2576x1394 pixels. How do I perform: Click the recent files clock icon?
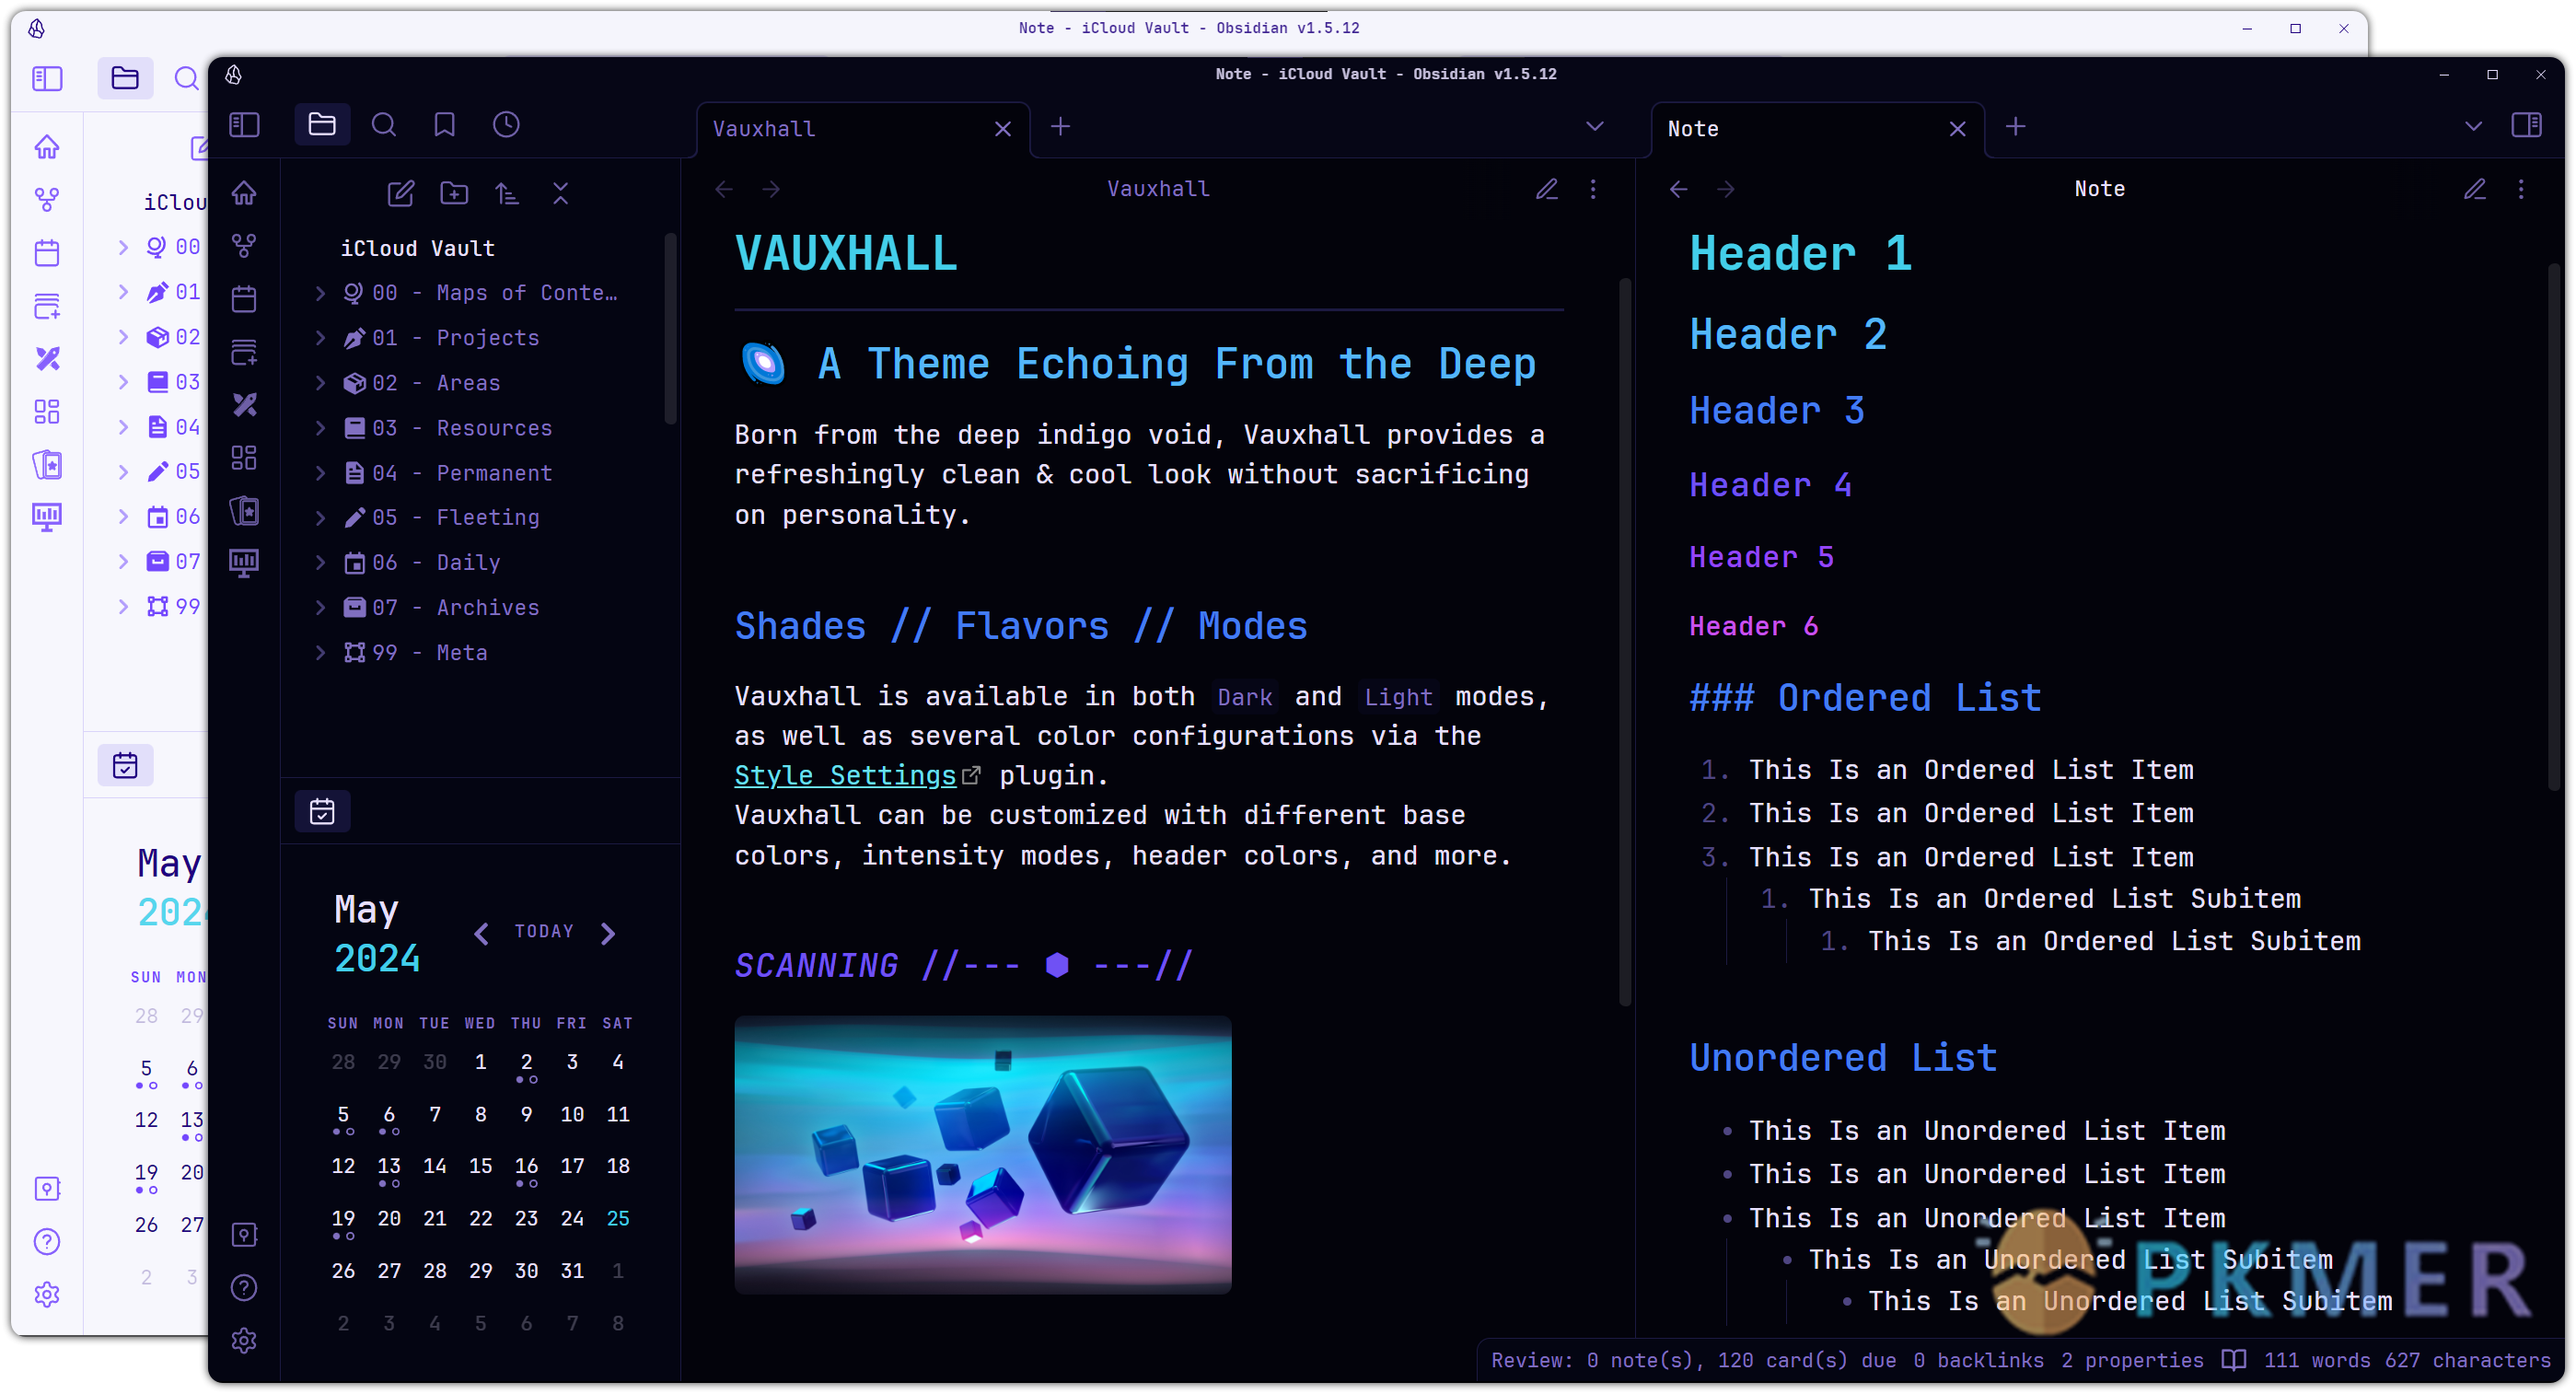tap(506, 125)
